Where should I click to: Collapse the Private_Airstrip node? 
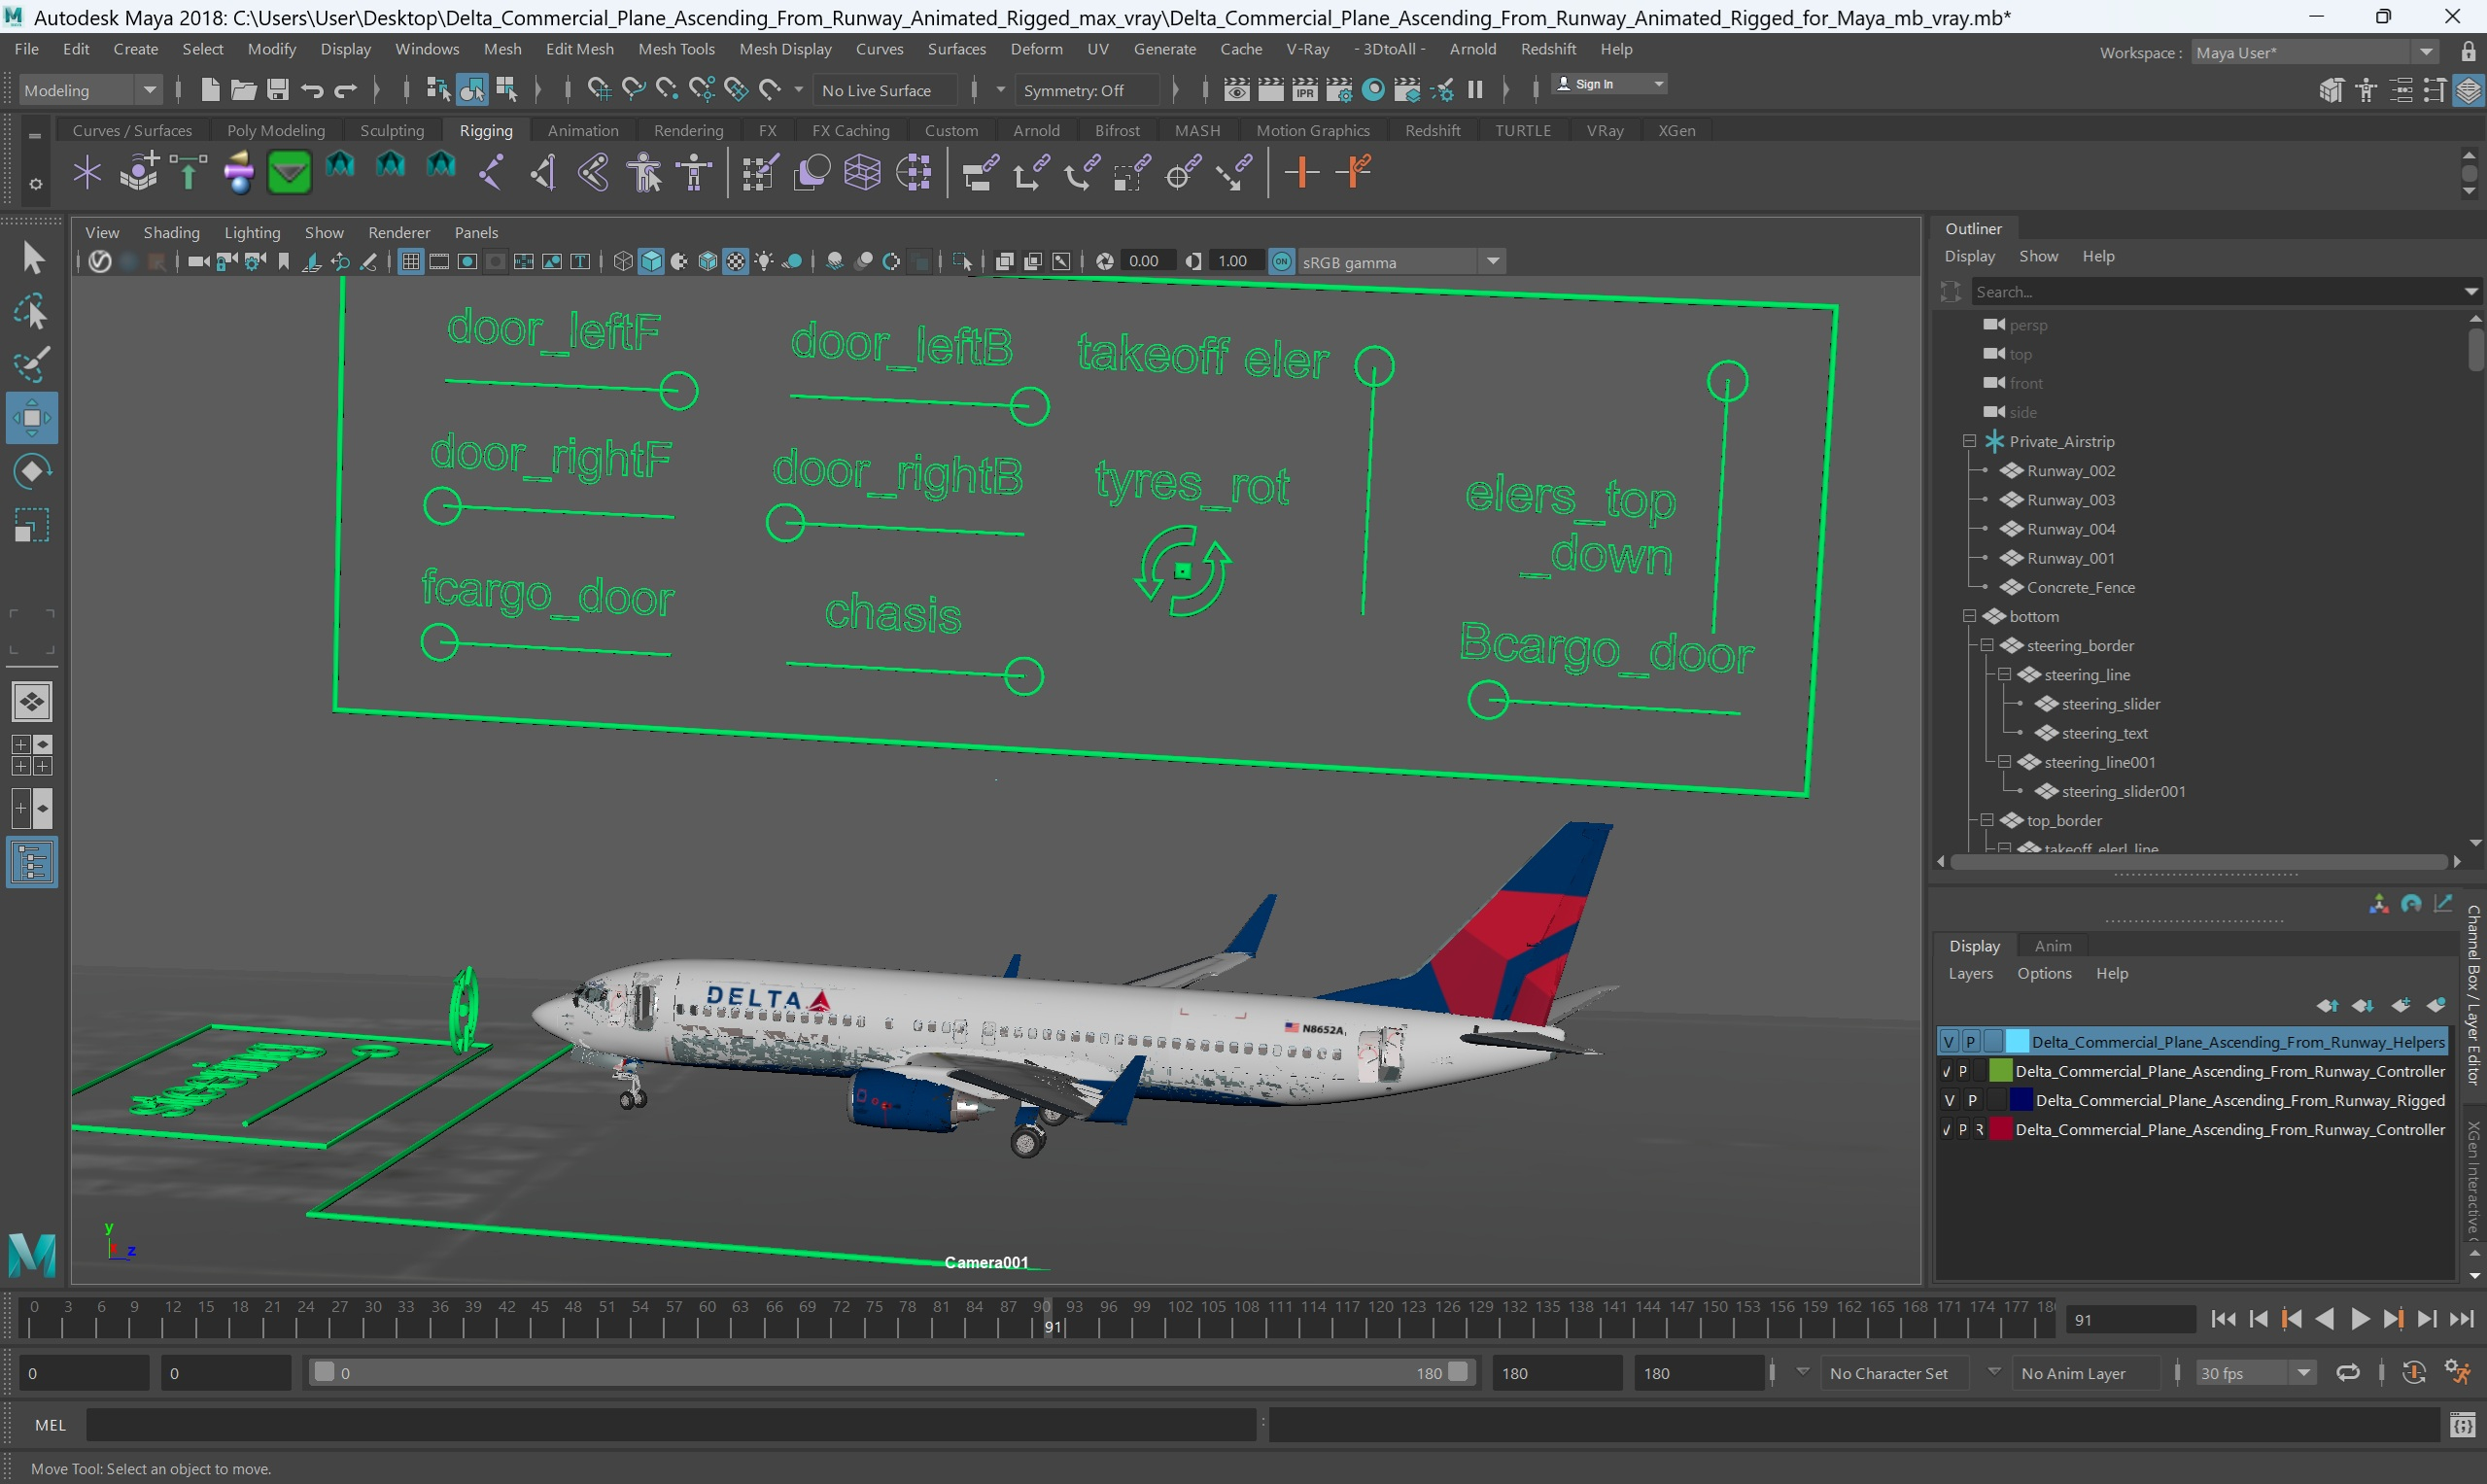point(1969,441)
